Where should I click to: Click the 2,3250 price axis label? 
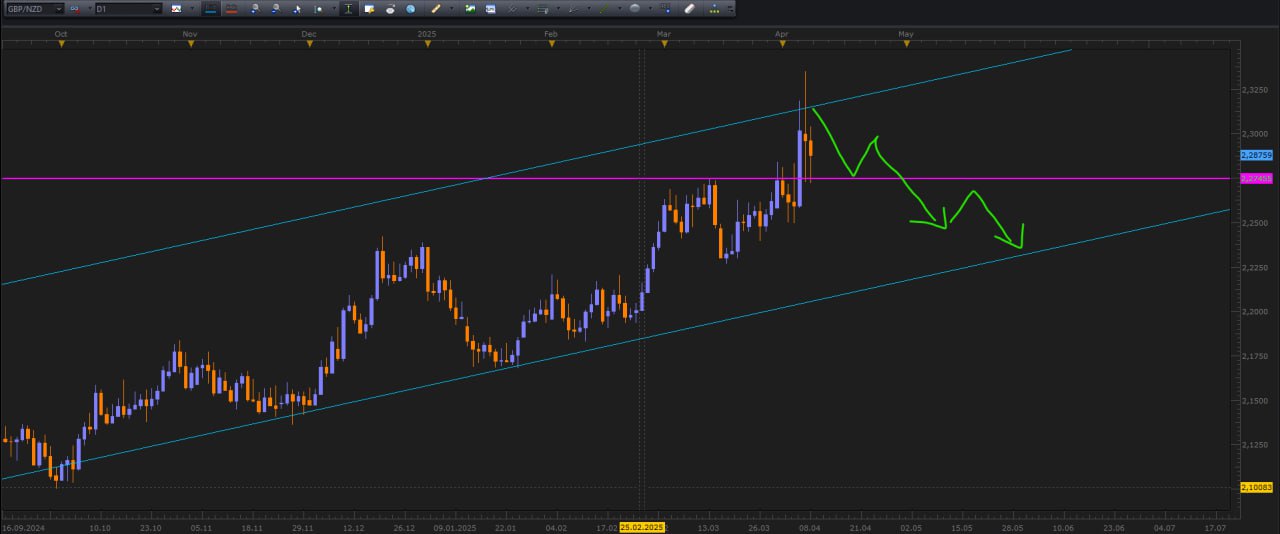point(1255,89)
